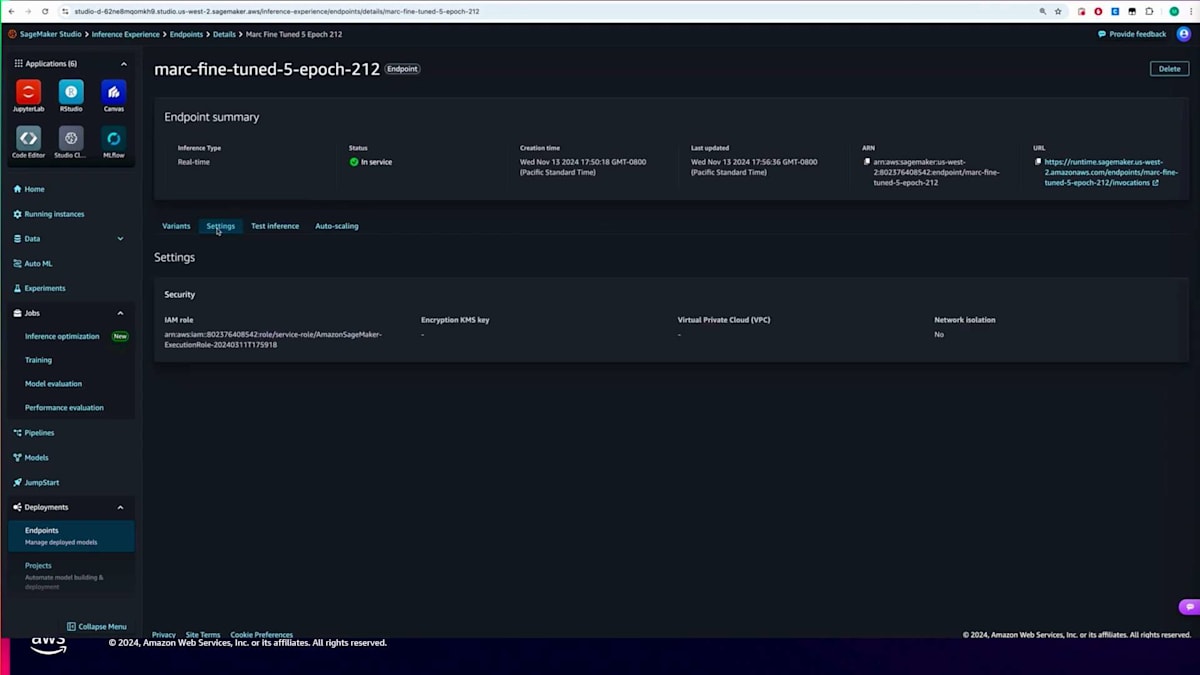Screen dimensions: 1200x675
Task: Launch the Code Editor application
Action: click(x=28, y=143)
